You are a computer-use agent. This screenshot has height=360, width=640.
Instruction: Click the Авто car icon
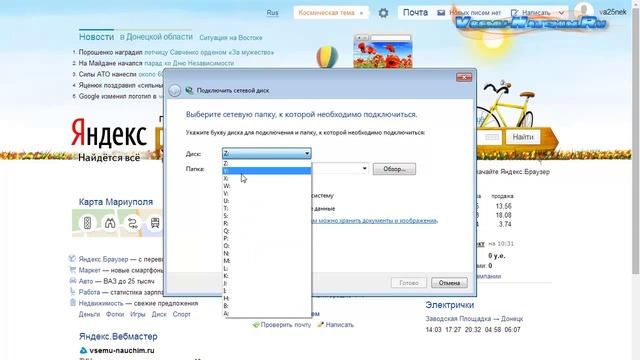point(72,280)
